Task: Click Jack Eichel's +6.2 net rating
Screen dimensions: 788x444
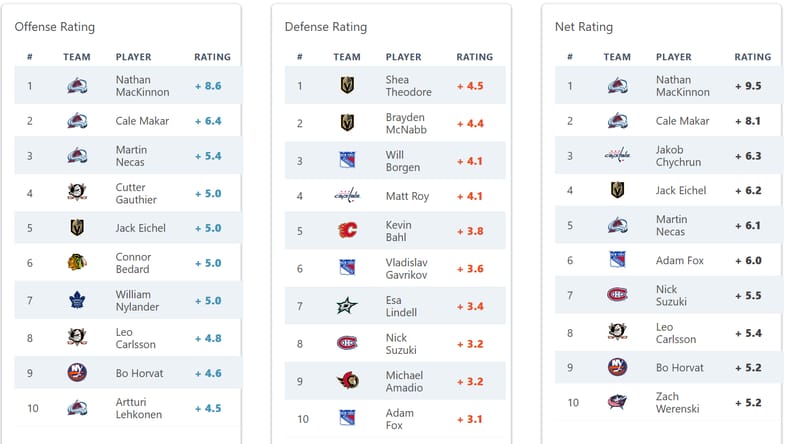Action: point(748,190)
